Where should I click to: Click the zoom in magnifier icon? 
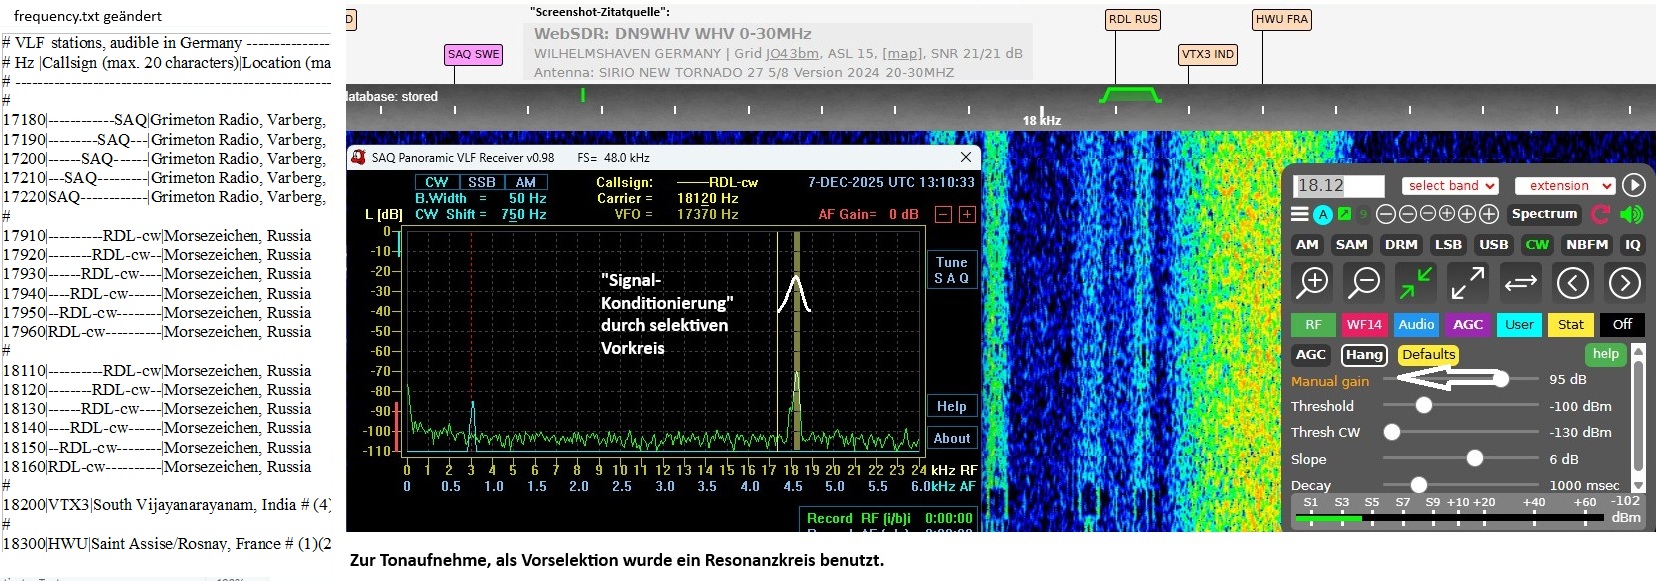coord(1312,283)
